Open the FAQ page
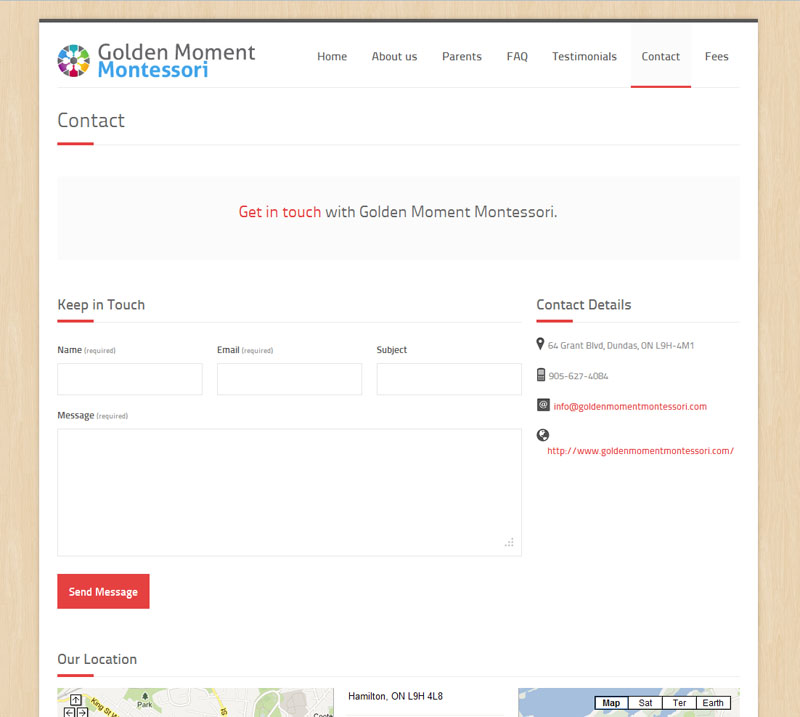 coord(517,57)
